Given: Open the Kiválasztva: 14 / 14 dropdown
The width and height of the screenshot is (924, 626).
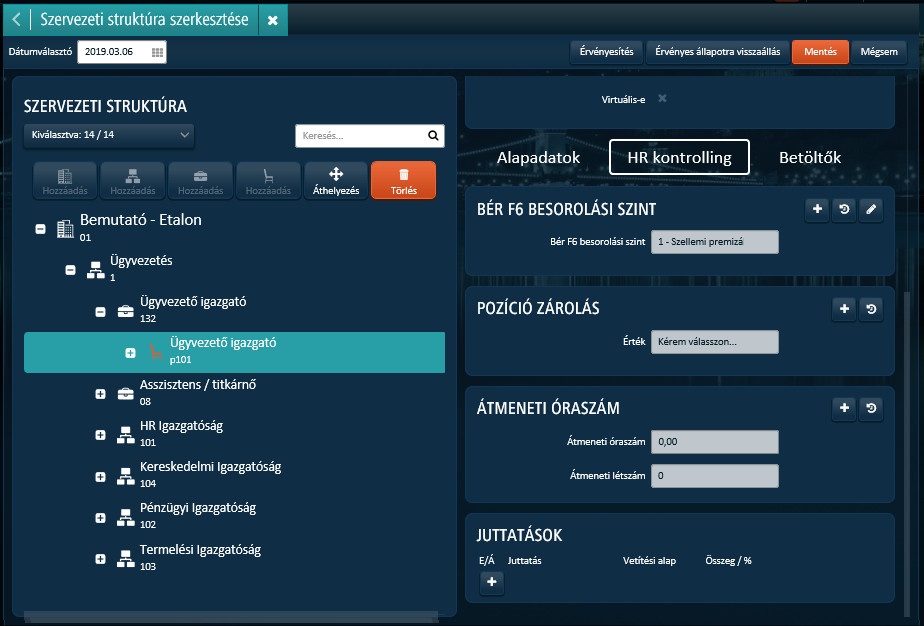Looking at the screenshot, I should click(x=109, y=135).
